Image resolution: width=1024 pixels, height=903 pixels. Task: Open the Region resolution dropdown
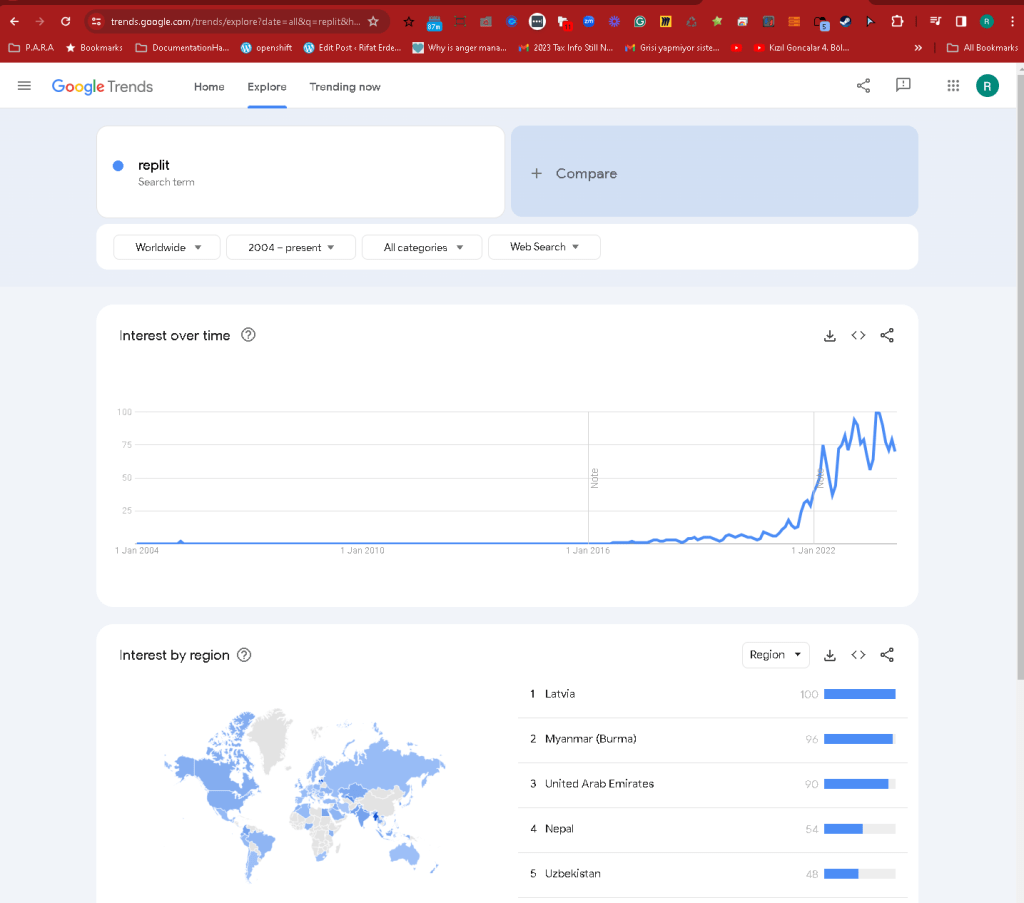[775, 655]
